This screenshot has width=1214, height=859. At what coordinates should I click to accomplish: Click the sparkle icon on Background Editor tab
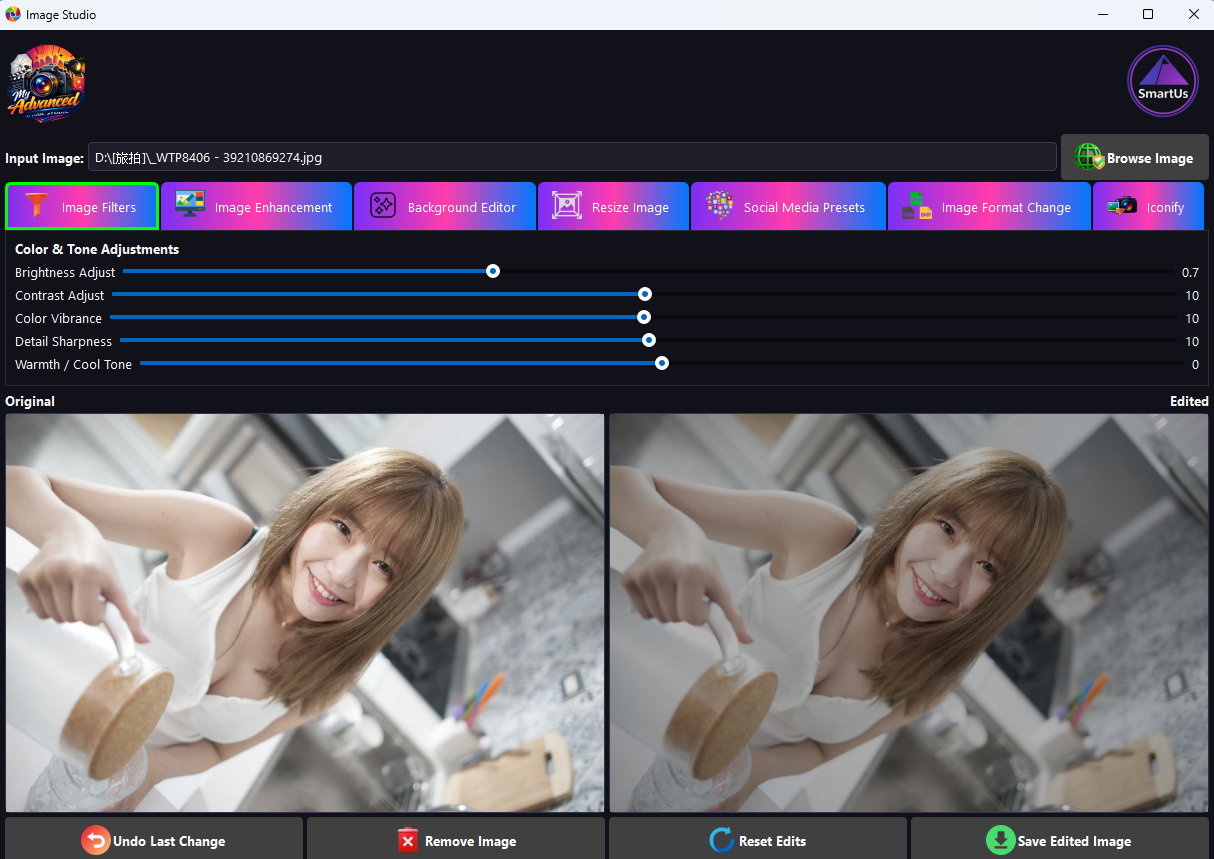pyautogui.click(x=383, y=206)
